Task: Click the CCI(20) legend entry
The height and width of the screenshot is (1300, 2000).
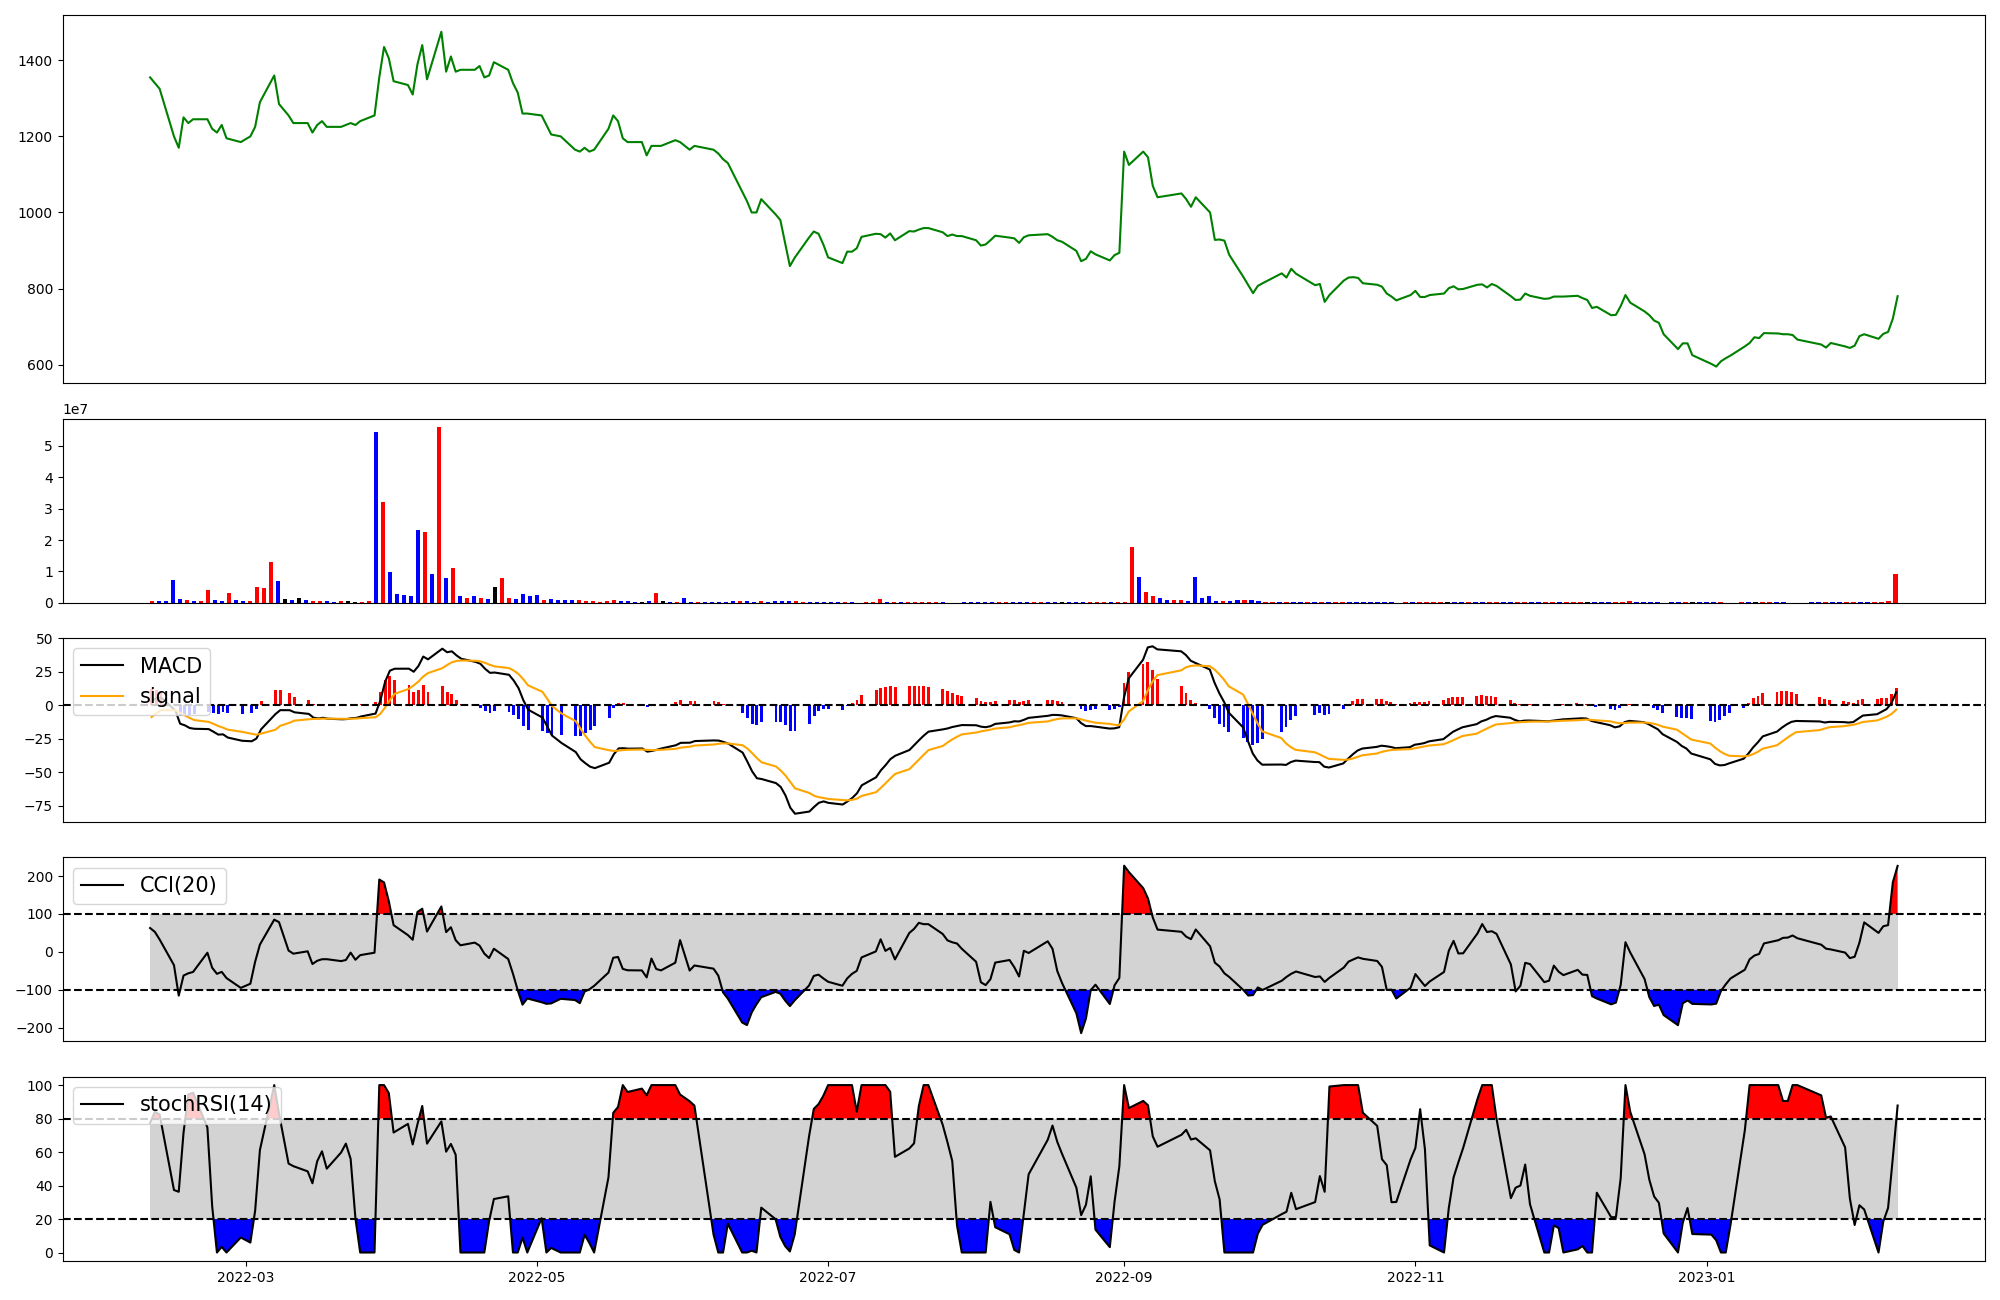Action: pos(178,885)
